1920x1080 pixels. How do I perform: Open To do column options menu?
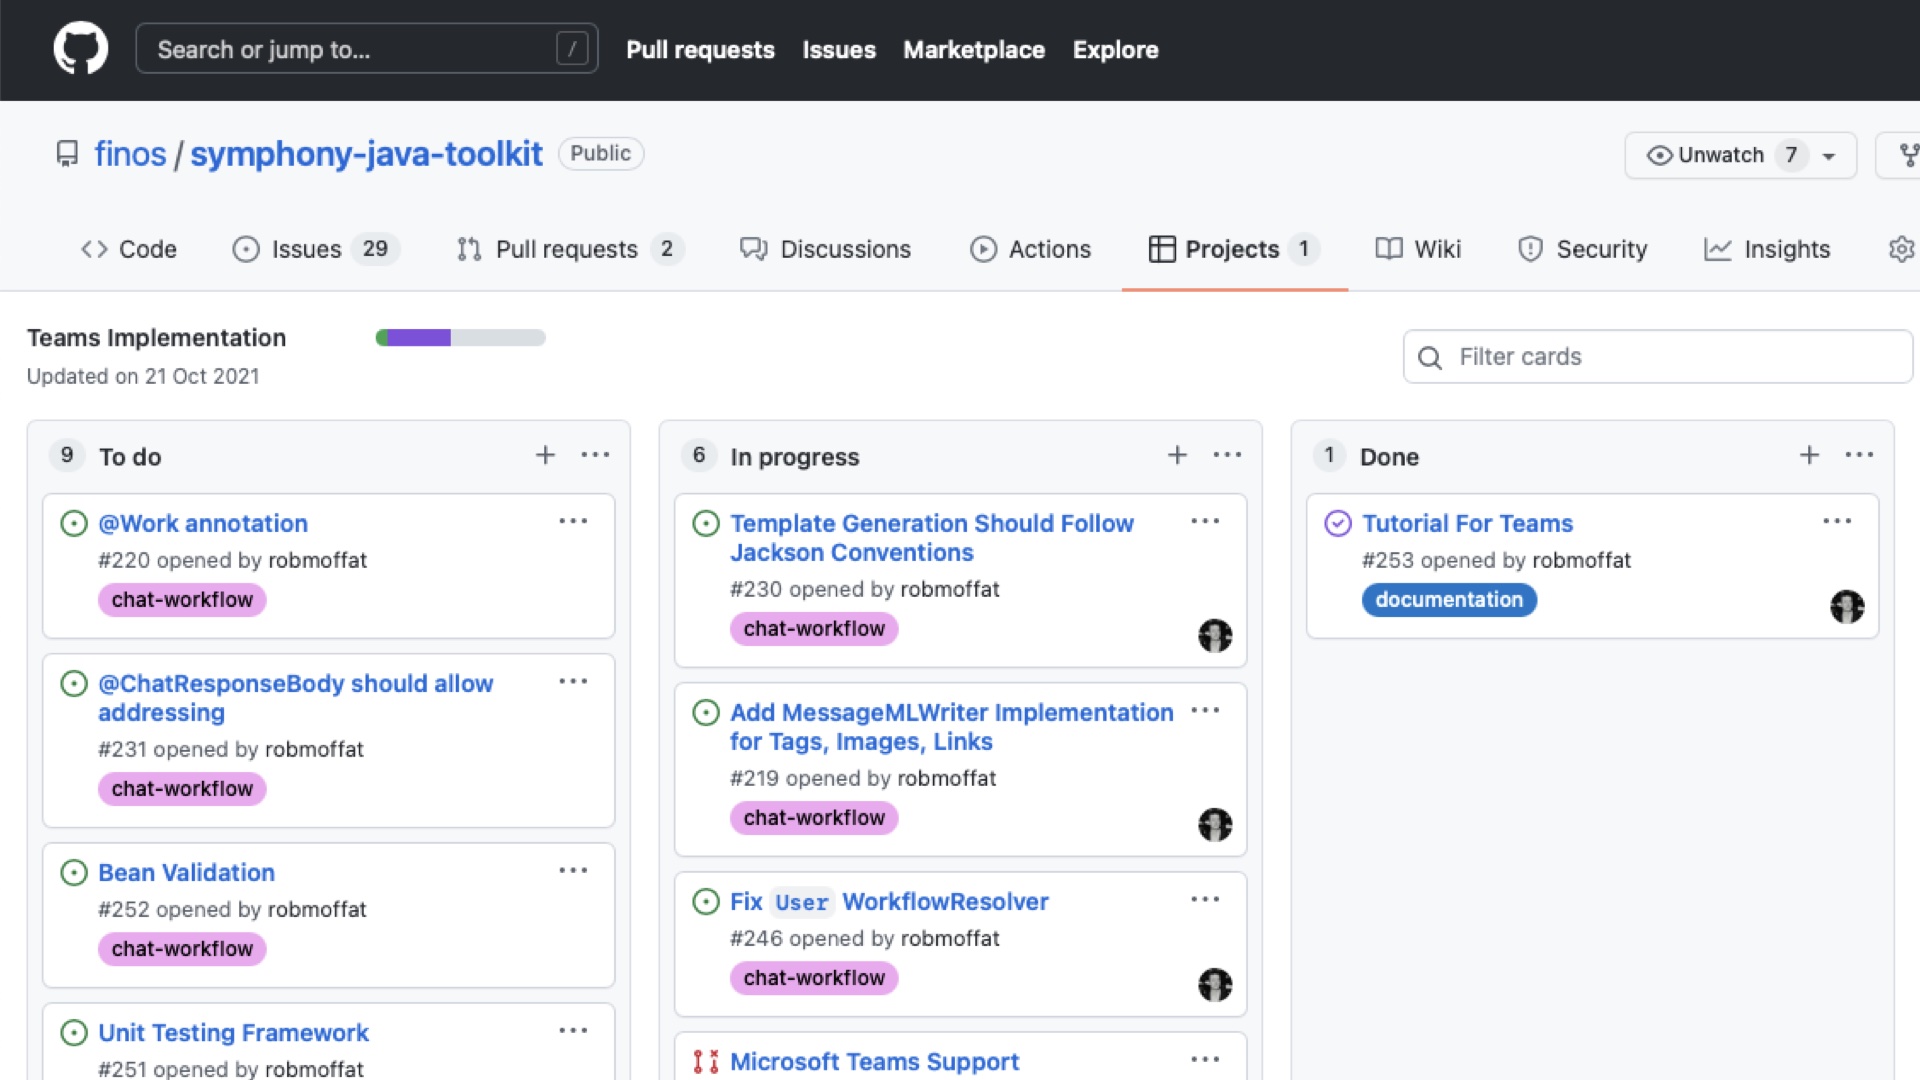pos(595,455)
